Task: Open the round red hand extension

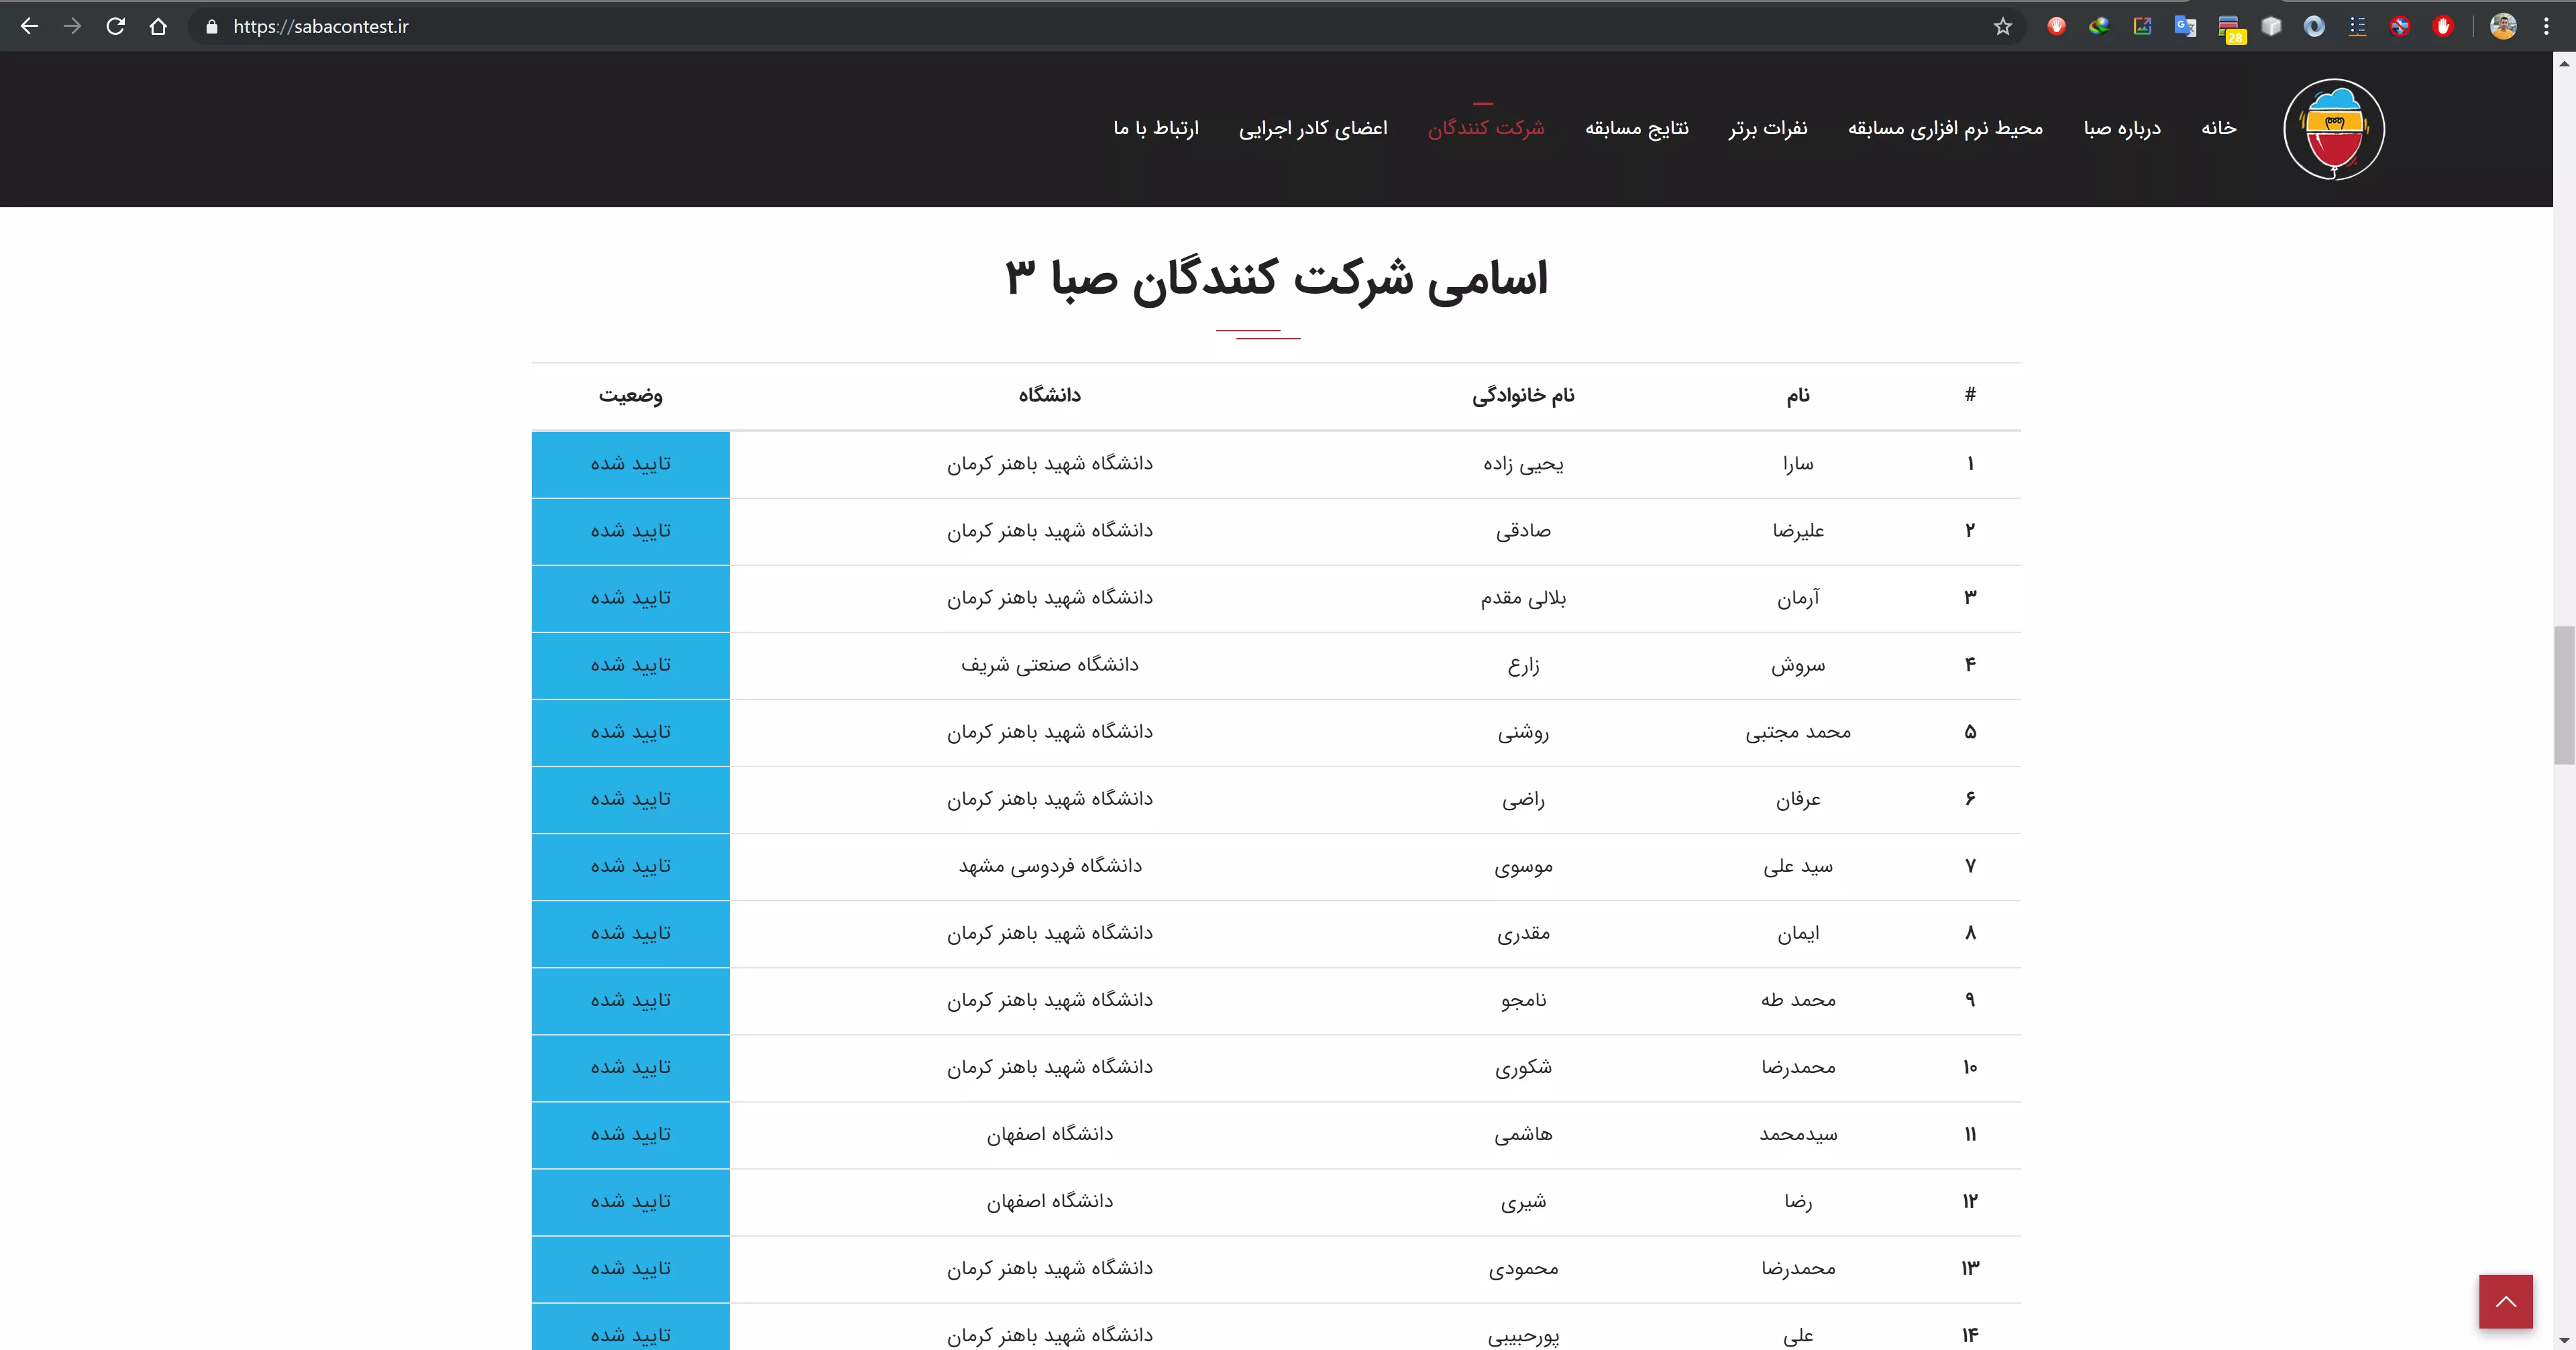Action: click(x=2056, y=26)
